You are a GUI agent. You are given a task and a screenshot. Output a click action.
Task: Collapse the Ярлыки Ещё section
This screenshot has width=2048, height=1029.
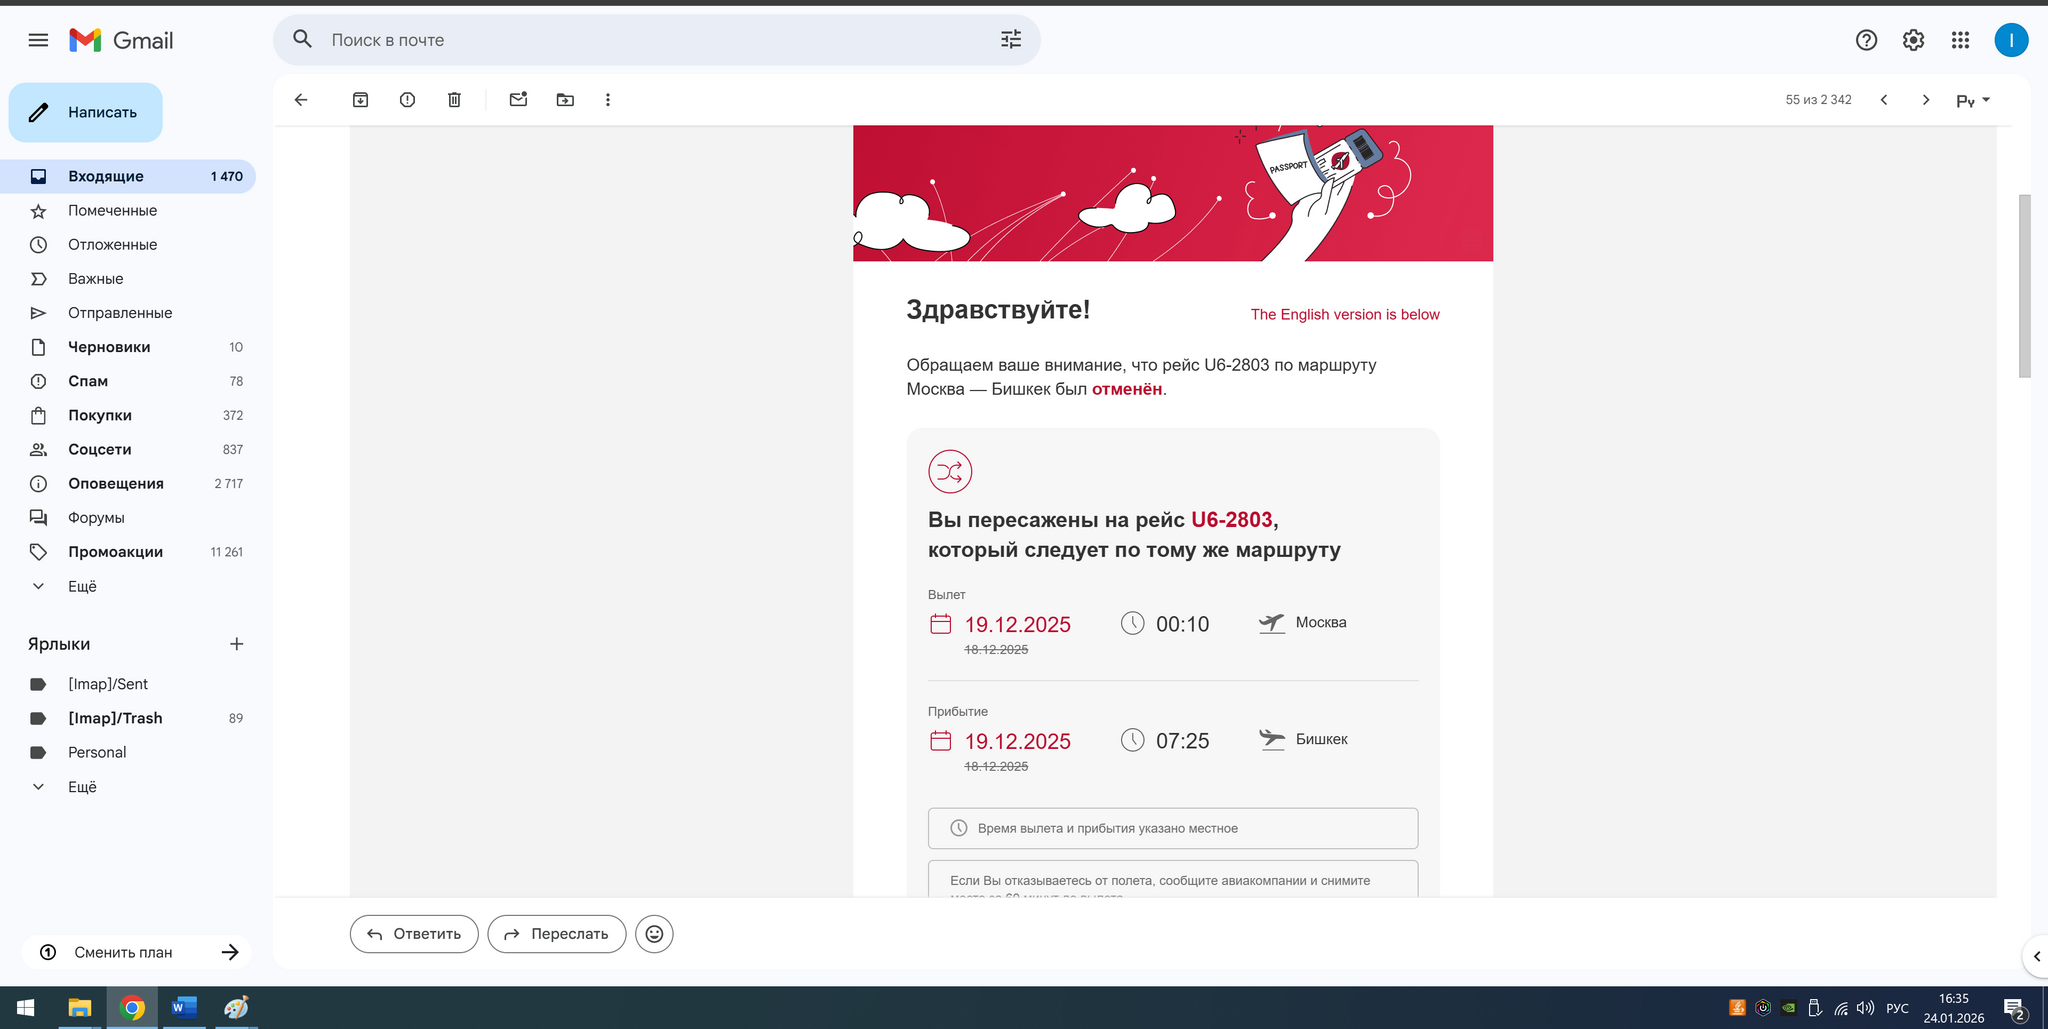coord(82,787)
